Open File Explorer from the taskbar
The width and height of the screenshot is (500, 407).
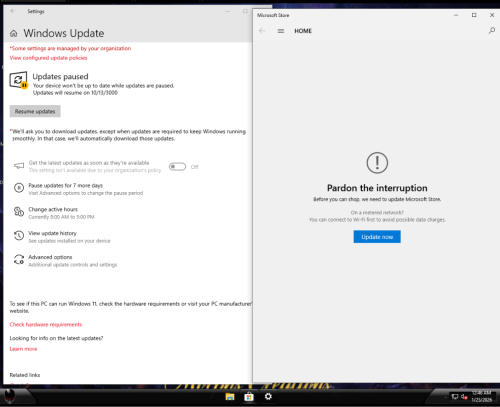click(230, 397)
